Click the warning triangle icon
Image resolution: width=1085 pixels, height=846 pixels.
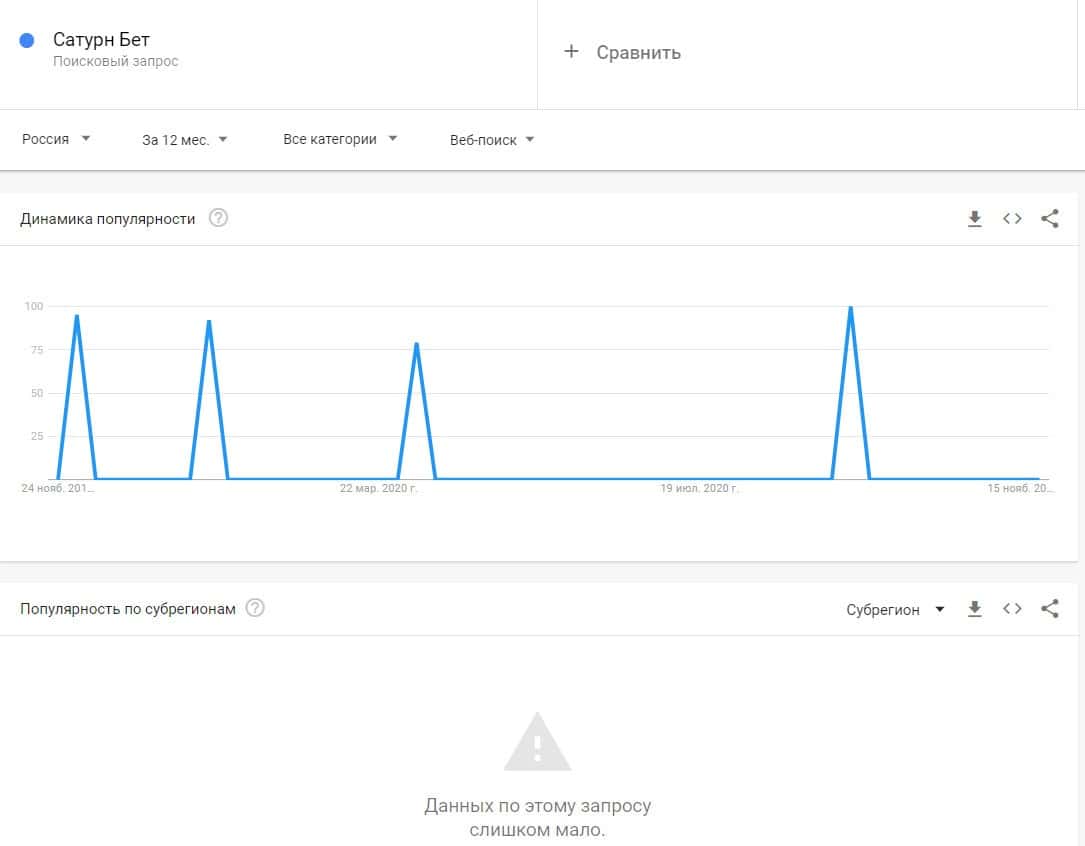tap(537, 742)
